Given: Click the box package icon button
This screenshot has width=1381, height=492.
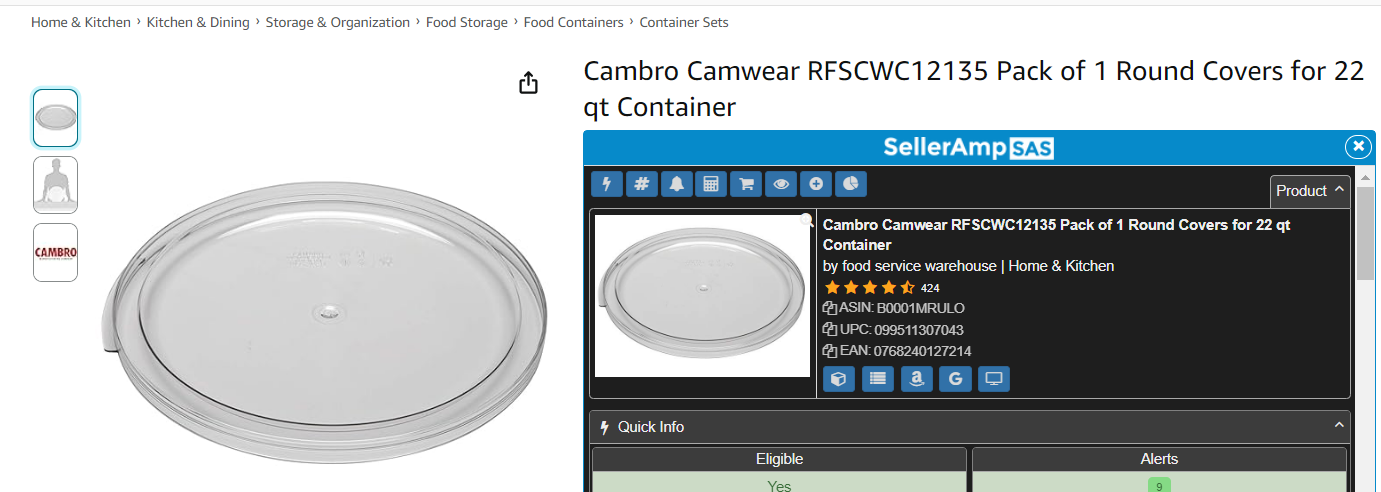Looking at the screenshot, I should coord(839,379).
